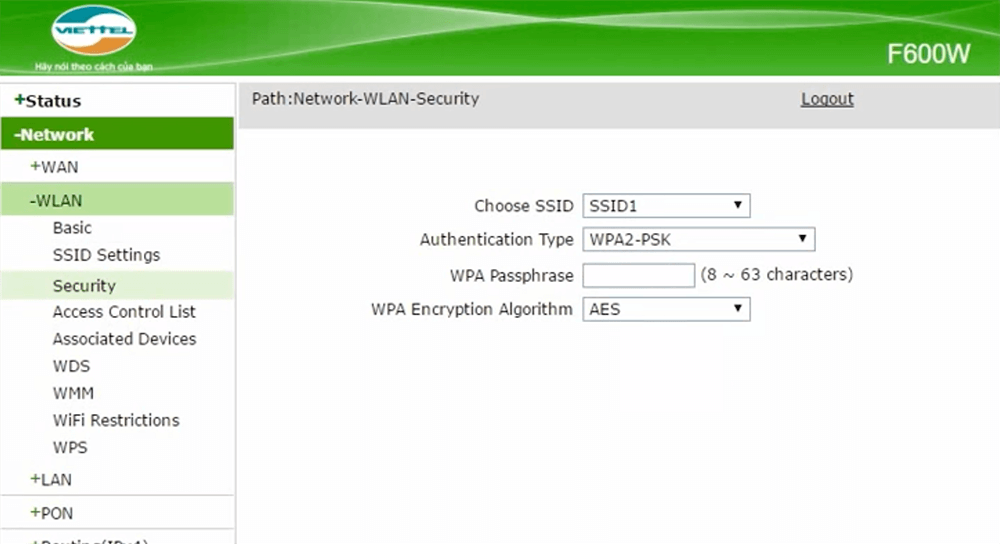
Task: Click the Logout link
Action: [x=827, y=99]
